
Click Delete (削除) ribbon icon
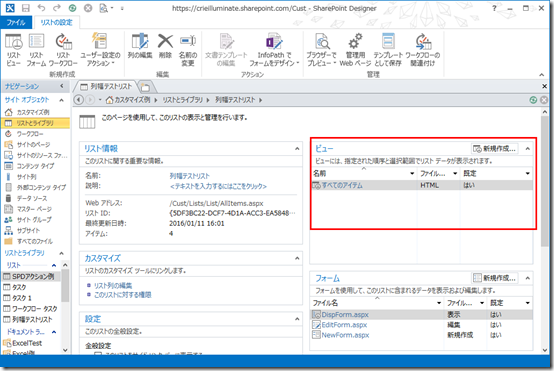(165, 46)
